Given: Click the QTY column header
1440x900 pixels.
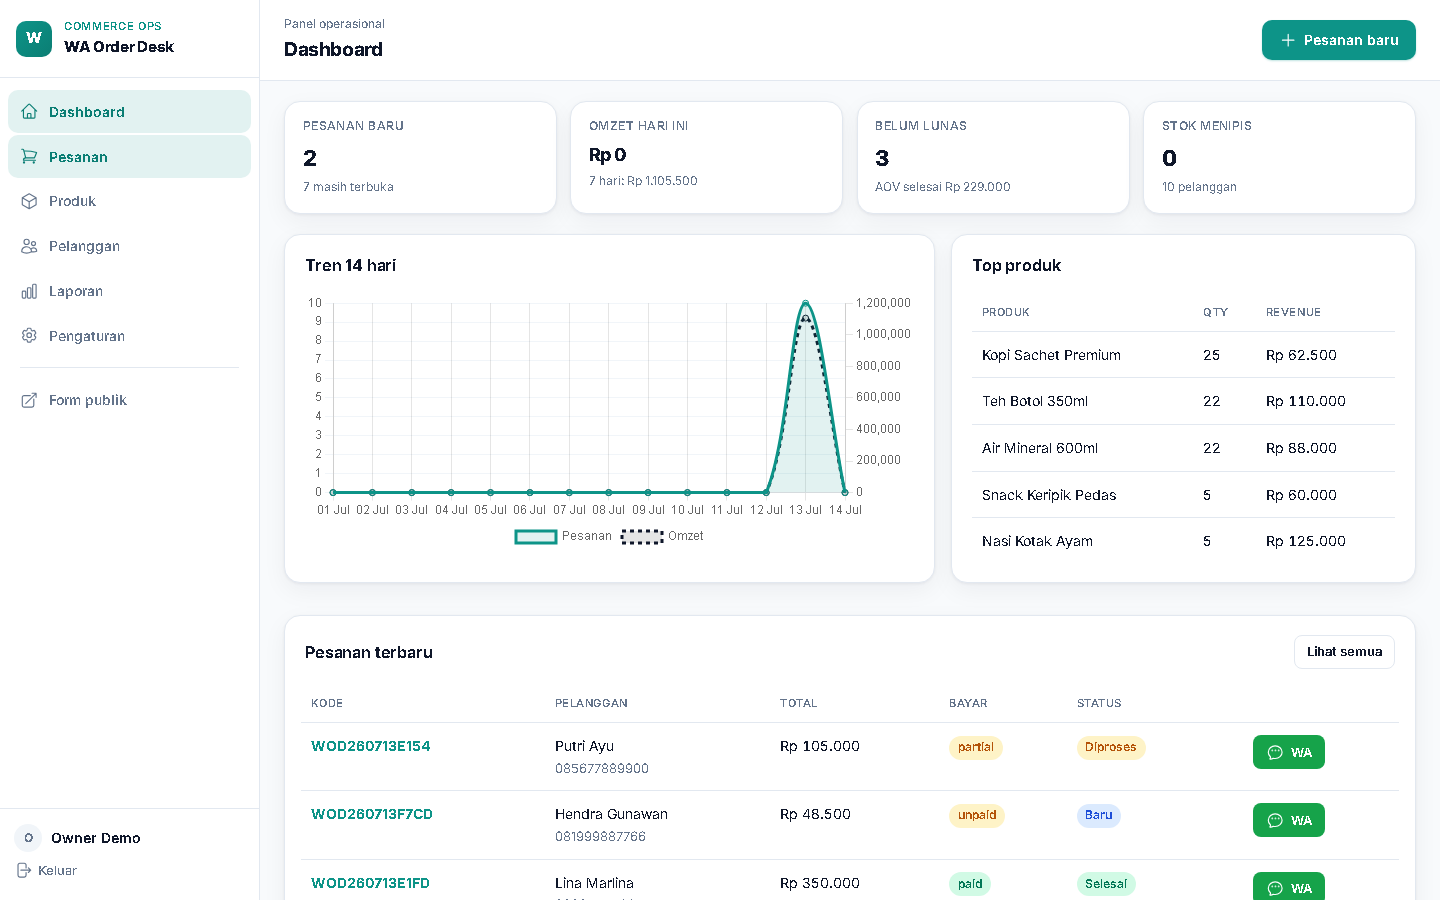Looking at the screenshot, I should point(1215,312).
